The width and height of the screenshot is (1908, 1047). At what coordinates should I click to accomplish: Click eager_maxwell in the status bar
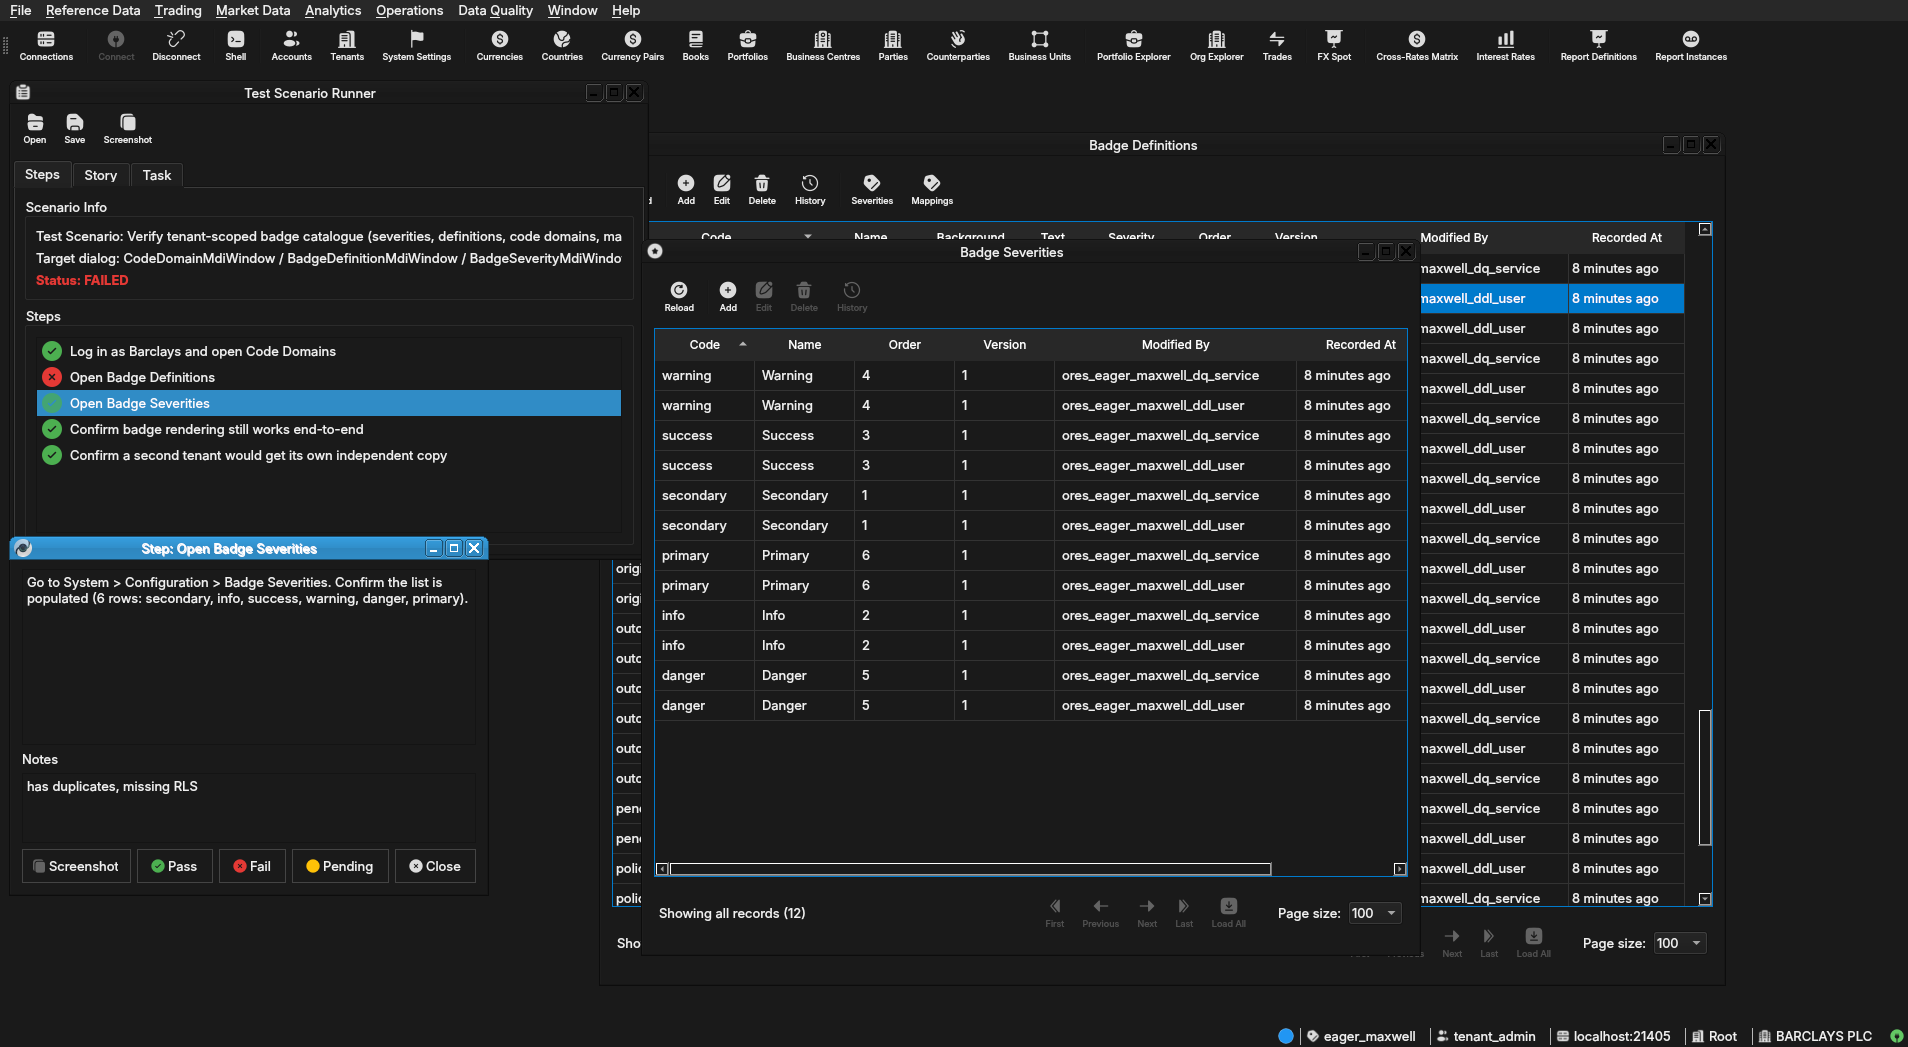coord(1361,1036)
